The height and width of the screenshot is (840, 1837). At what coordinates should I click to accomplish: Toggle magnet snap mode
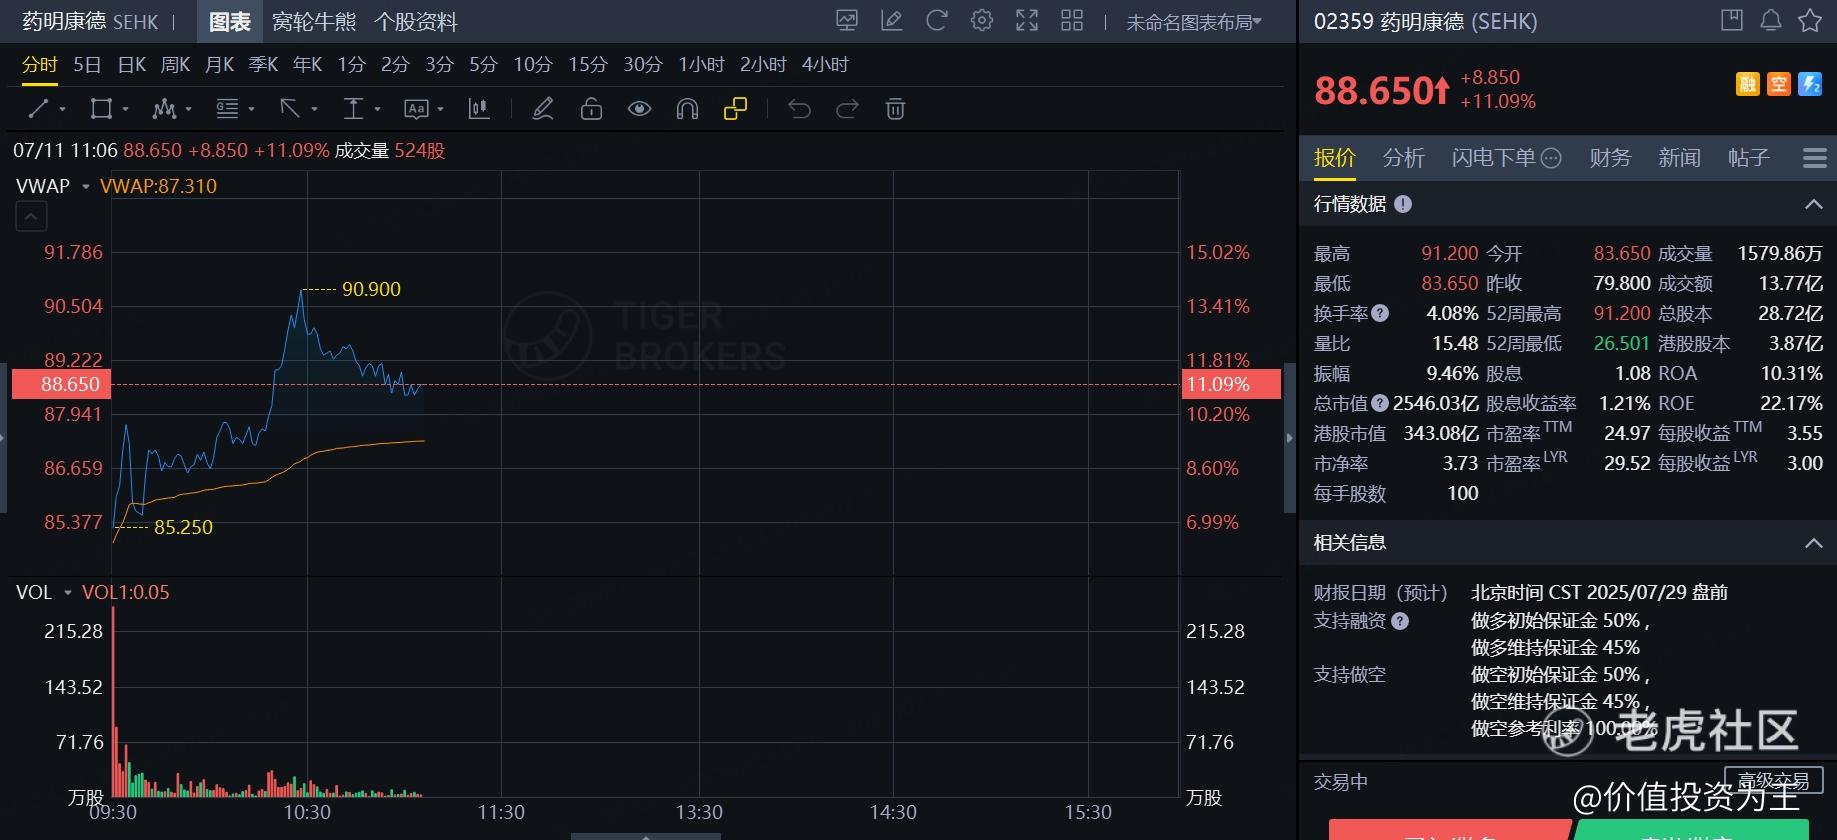(x=687, y=109)
